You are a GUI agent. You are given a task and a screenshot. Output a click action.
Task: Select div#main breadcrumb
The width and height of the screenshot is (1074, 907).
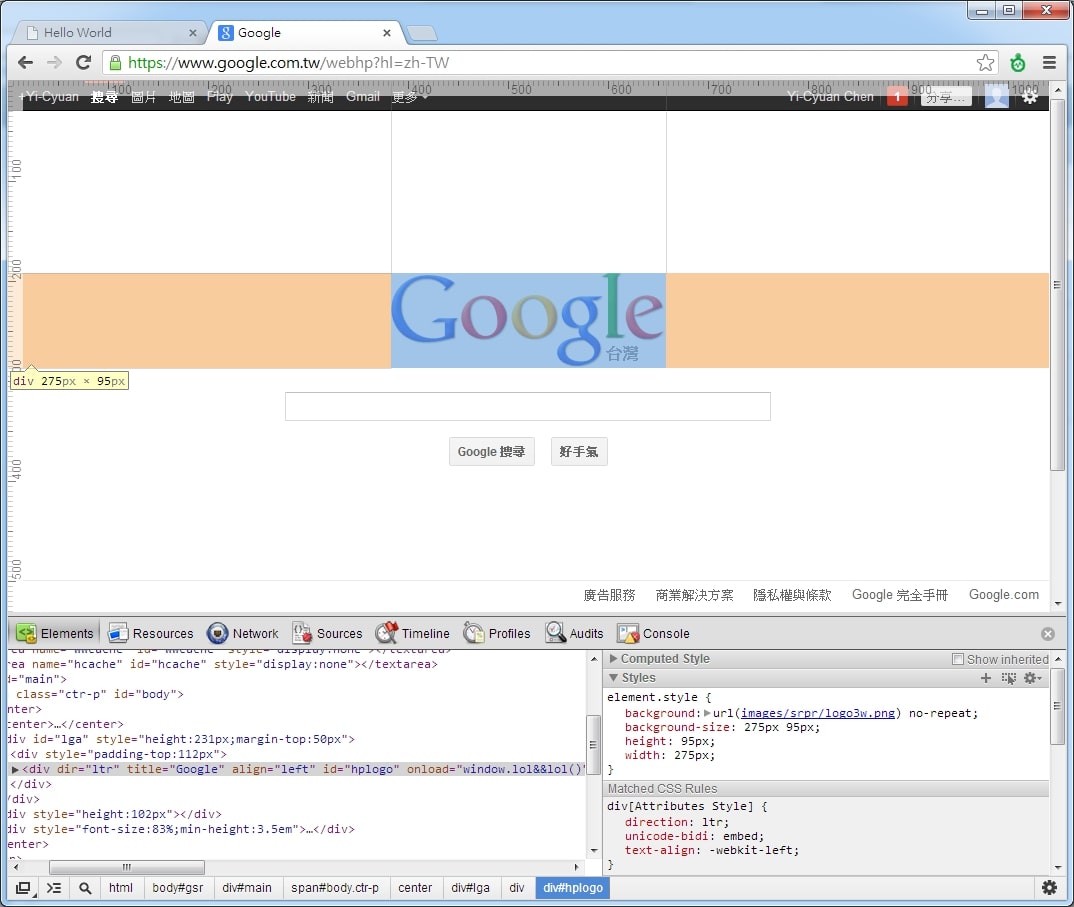click(x=247, y=888)
